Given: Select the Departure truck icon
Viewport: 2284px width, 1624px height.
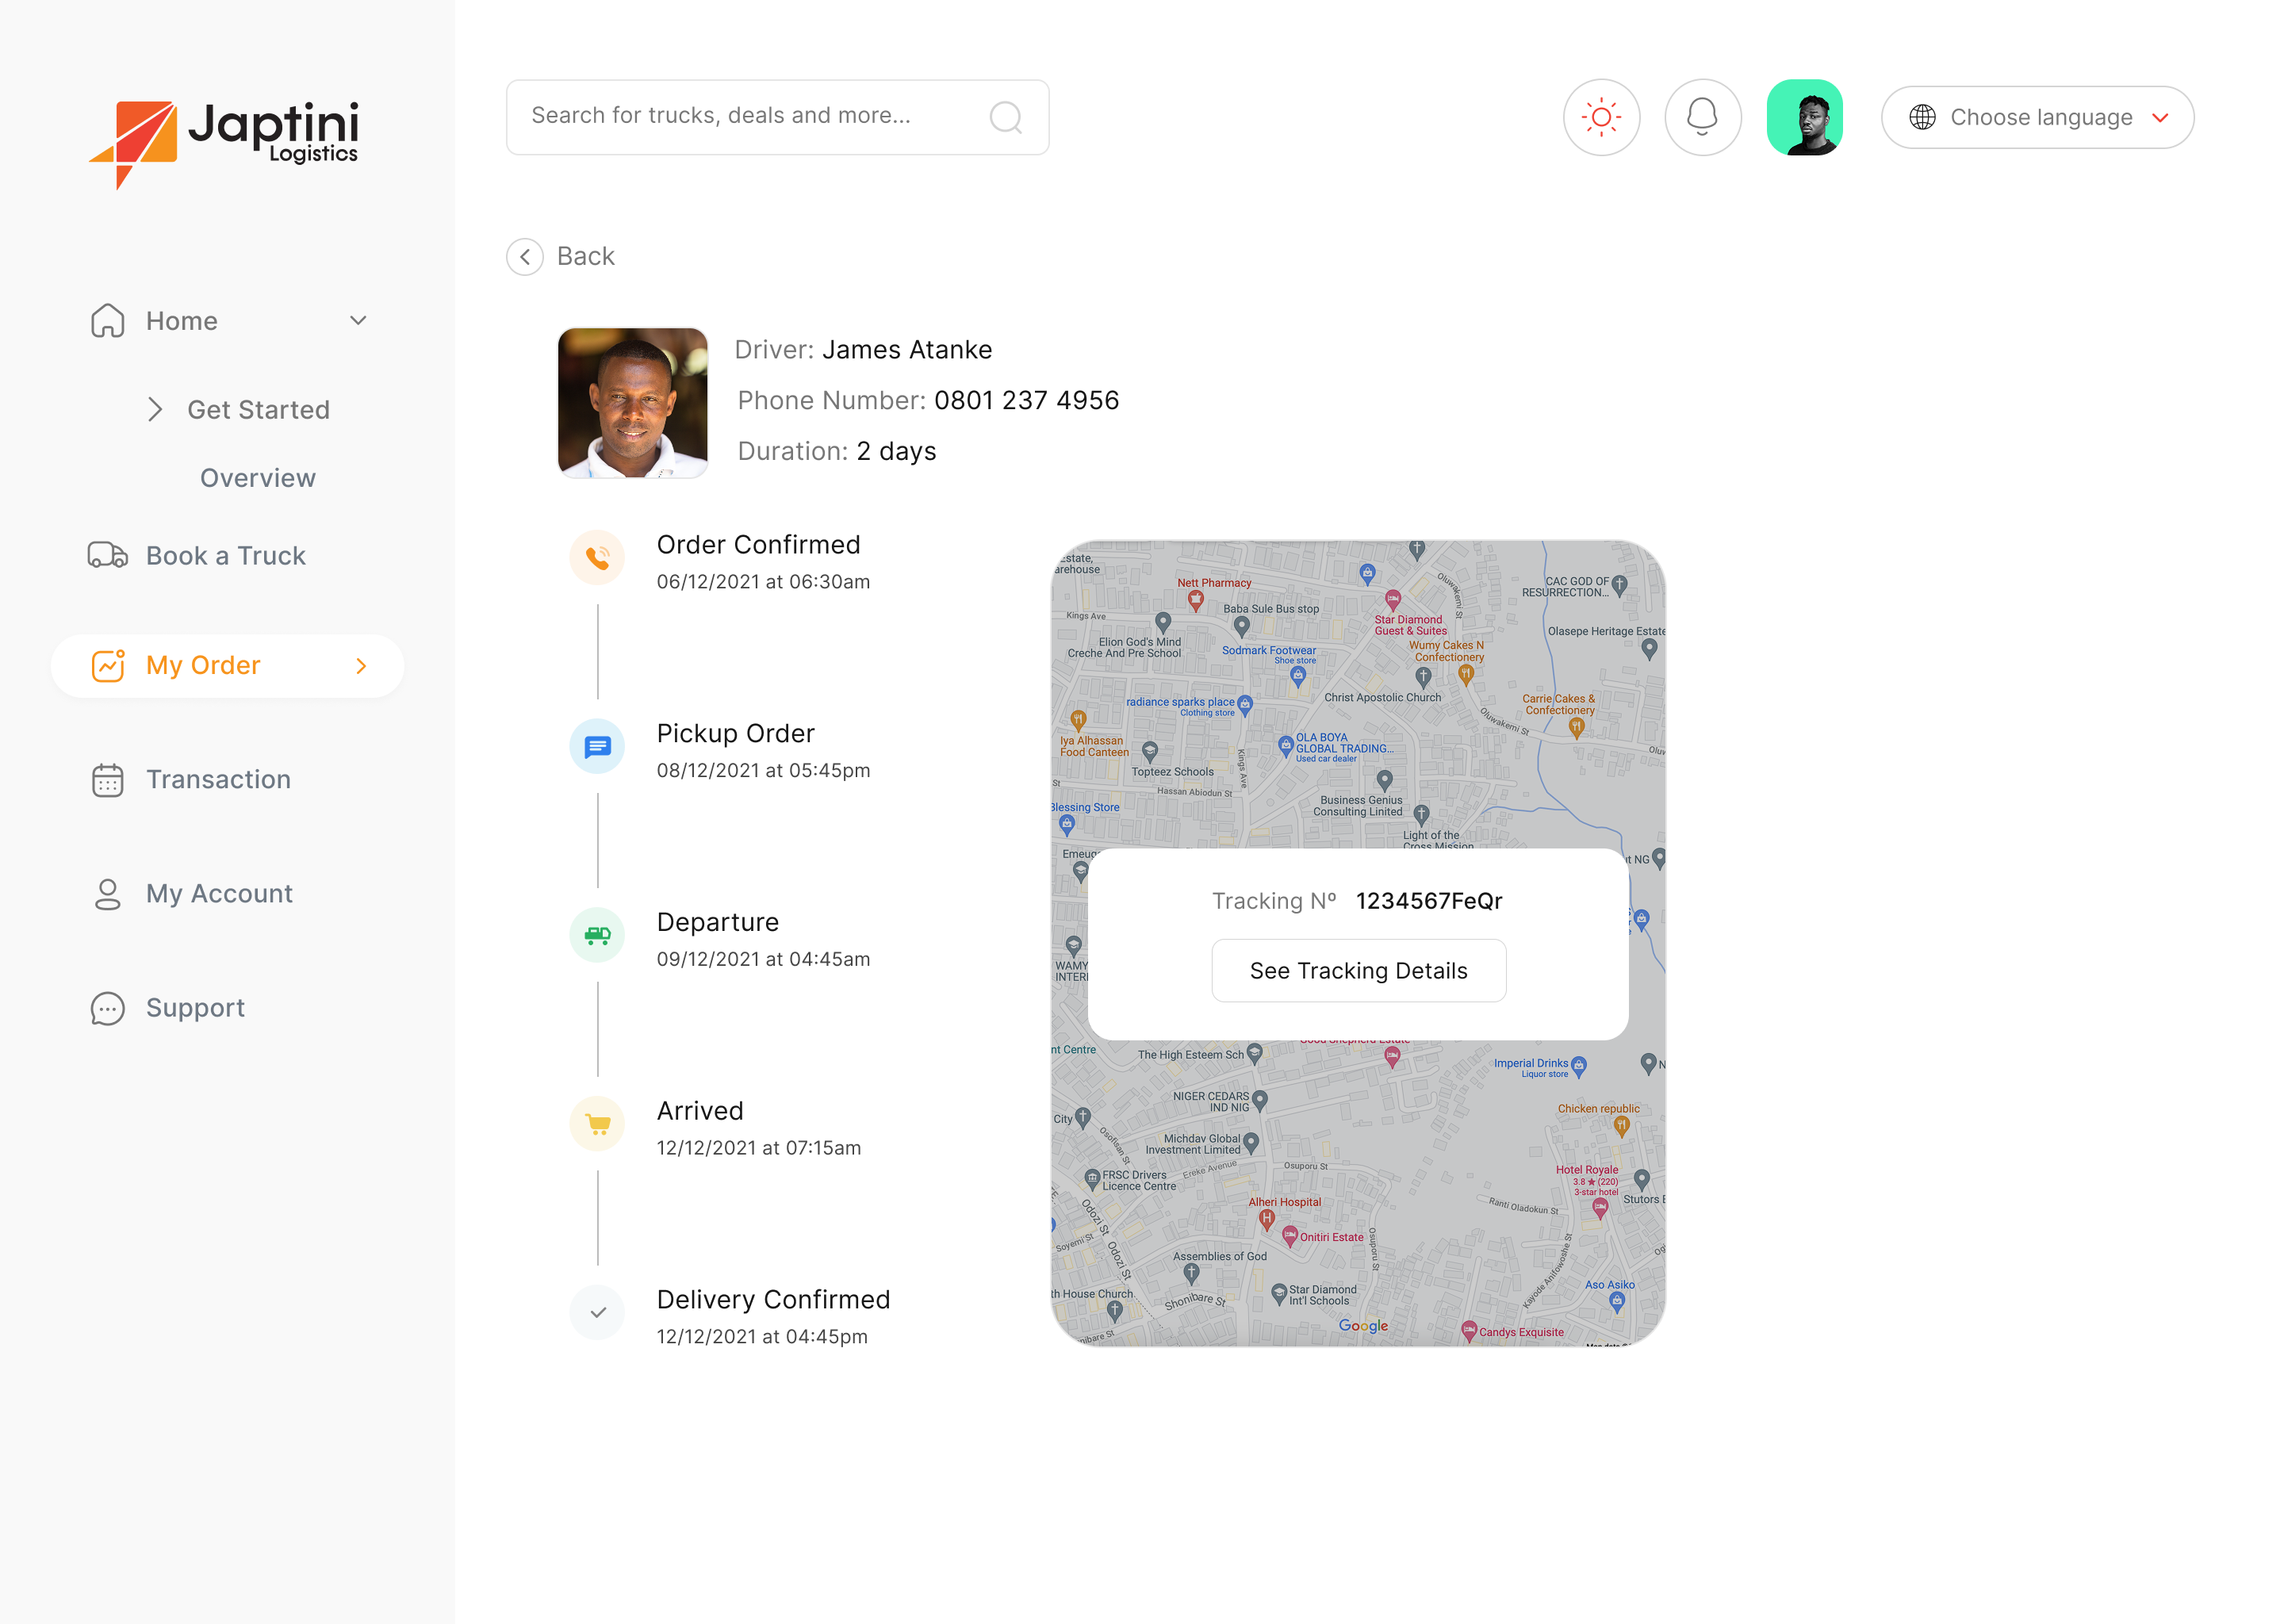Looking at the screenshot, I should pyautogui.click(x=597, y=934).
